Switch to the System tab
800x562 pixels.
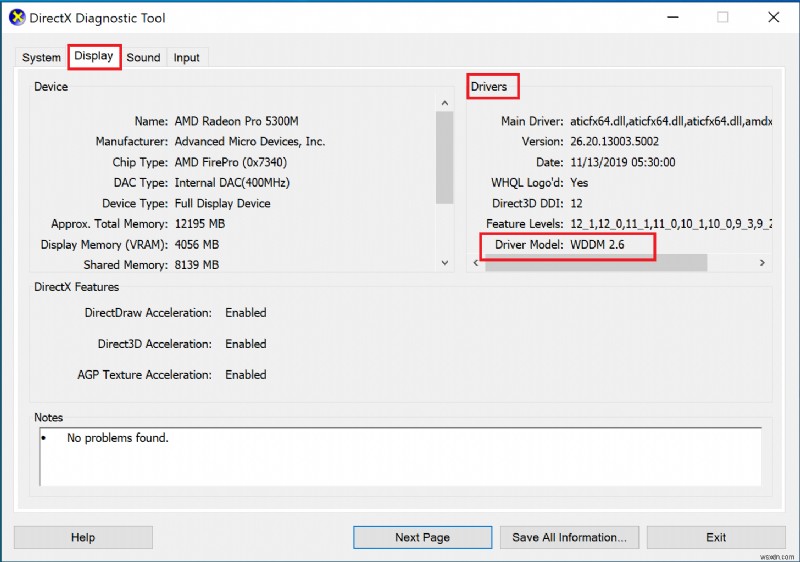pyautogui.click(x=41, y=57)
